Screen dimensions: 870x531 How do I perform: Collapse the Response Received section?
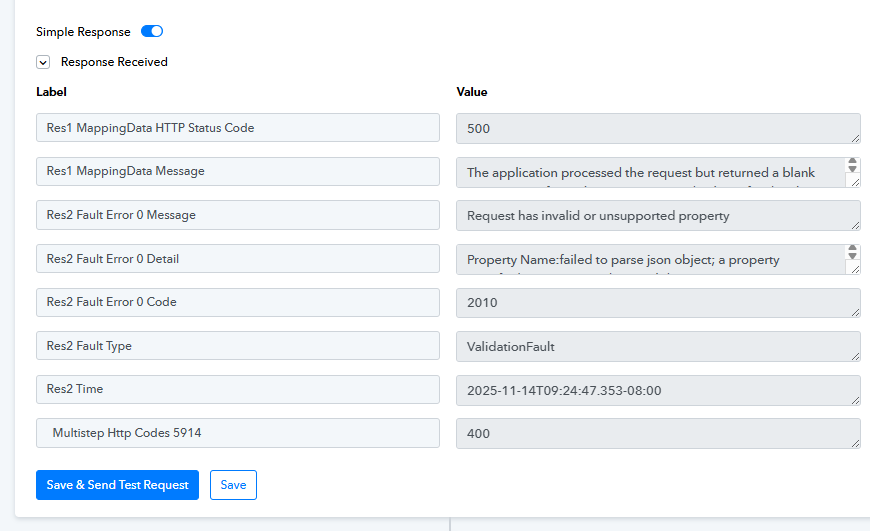click(x=43, y=62)
